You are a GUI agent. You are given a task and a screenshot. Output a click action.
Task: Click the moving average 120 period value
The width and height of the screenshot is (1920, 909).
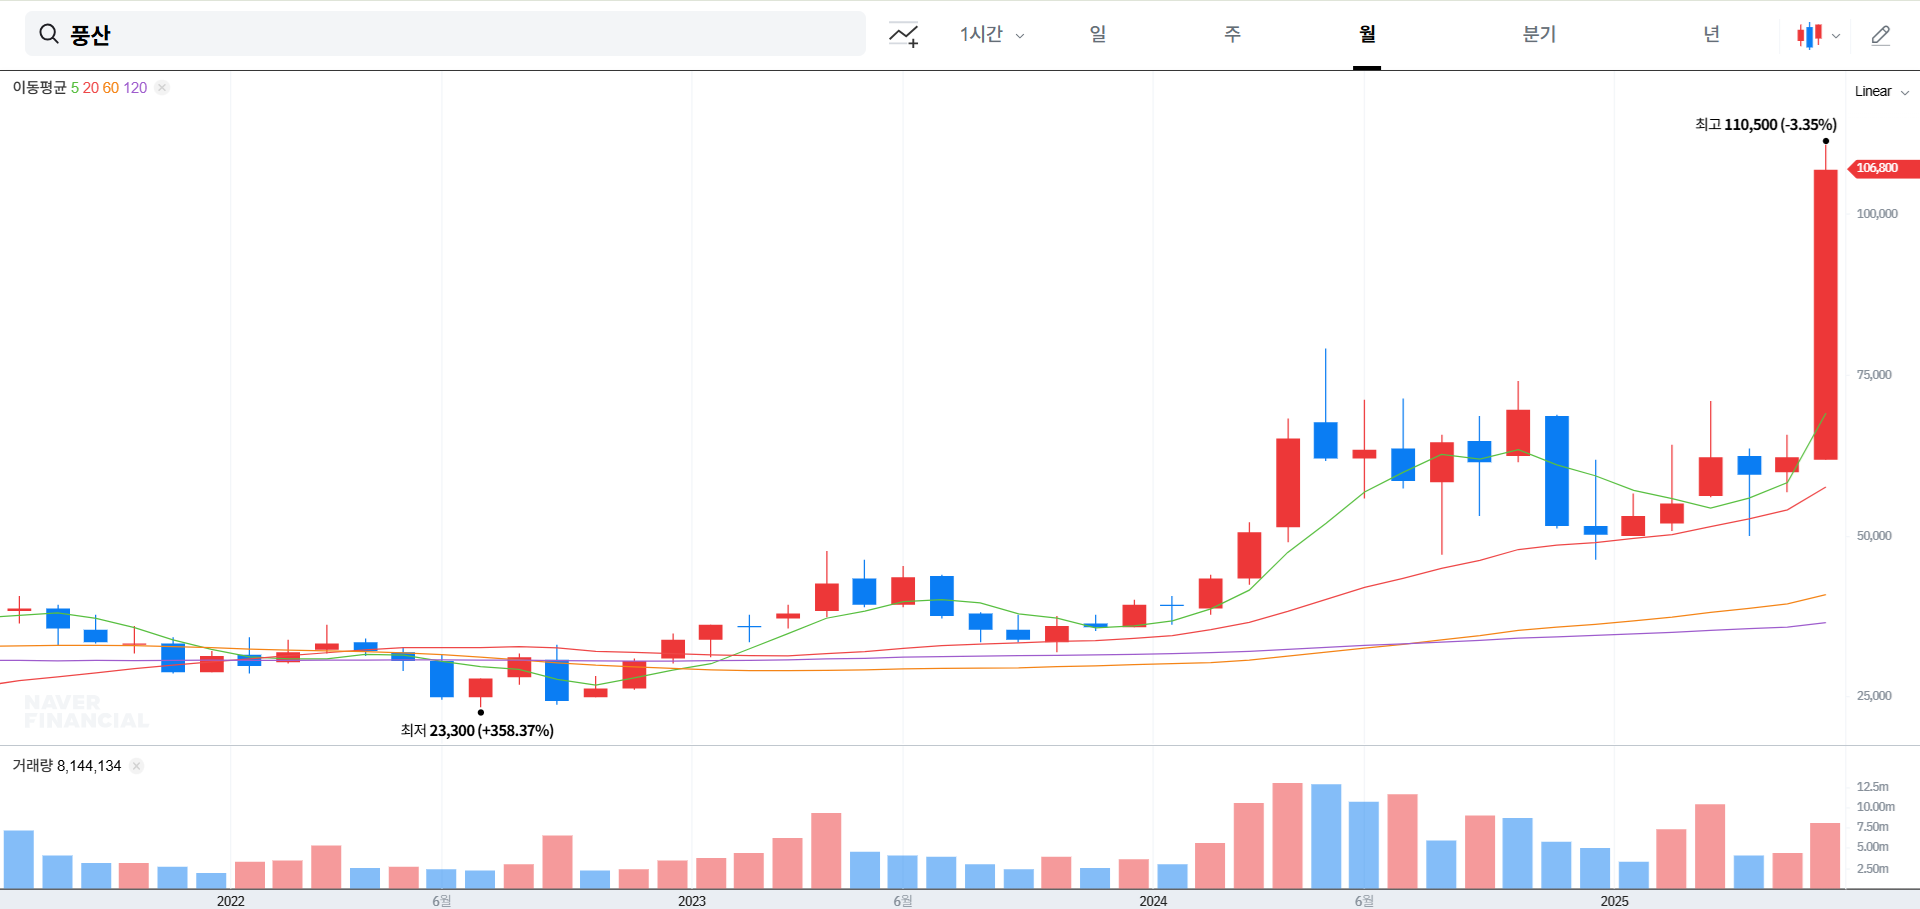[135, 88]
